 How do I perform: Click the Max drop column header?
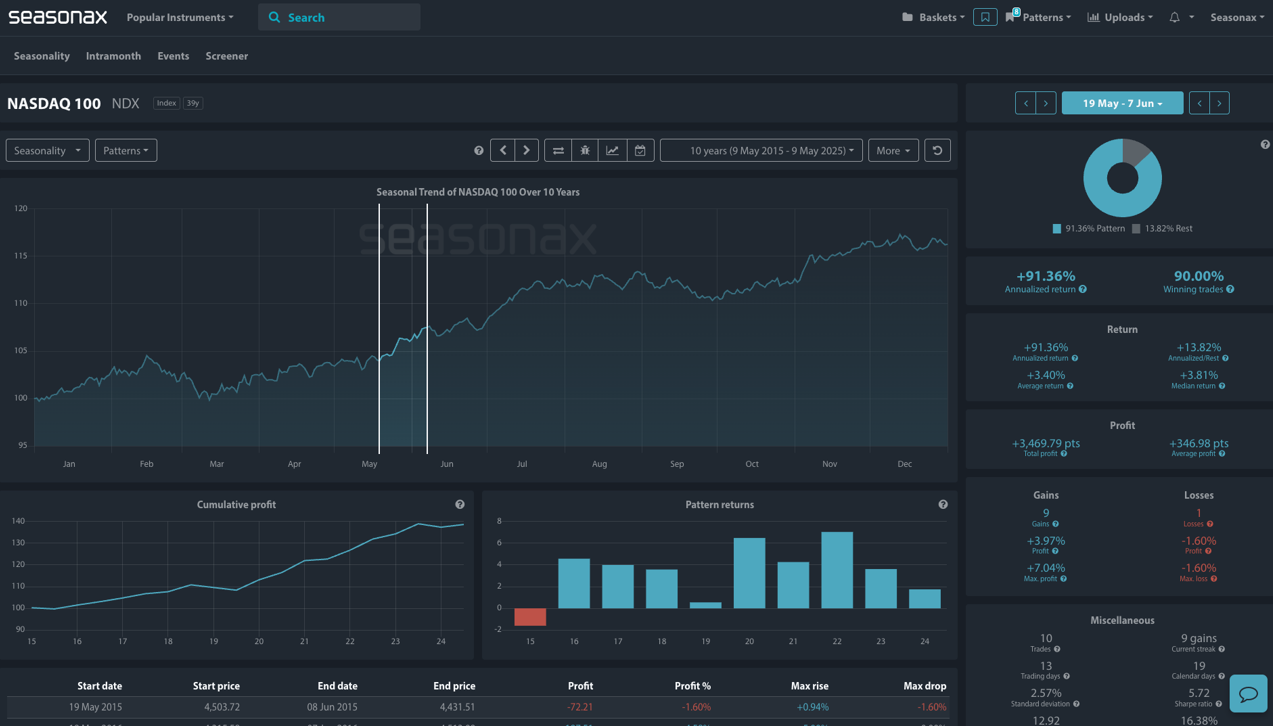point(924,686)
